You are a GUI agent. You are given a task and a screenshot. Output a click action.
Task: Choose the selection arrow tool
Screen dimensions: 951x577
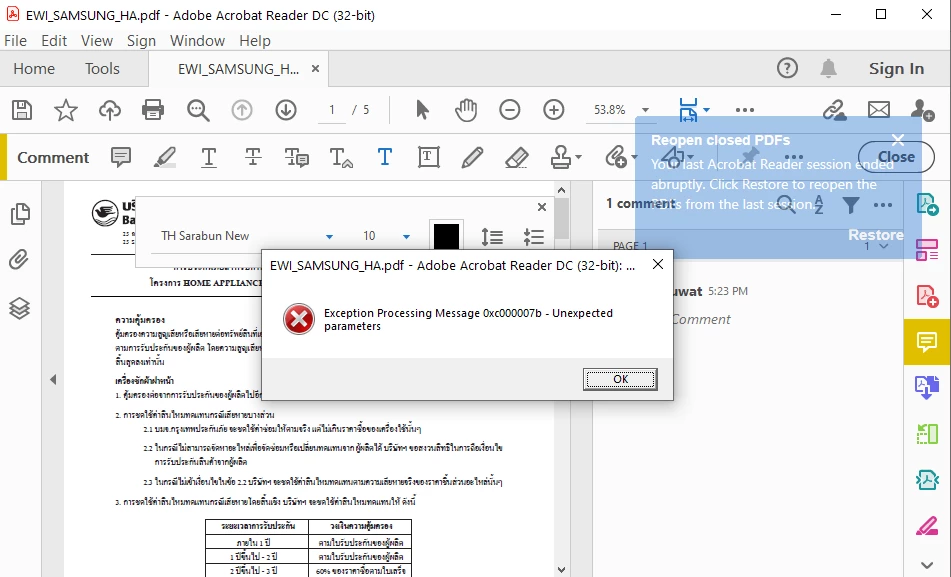tap(422, 110)
